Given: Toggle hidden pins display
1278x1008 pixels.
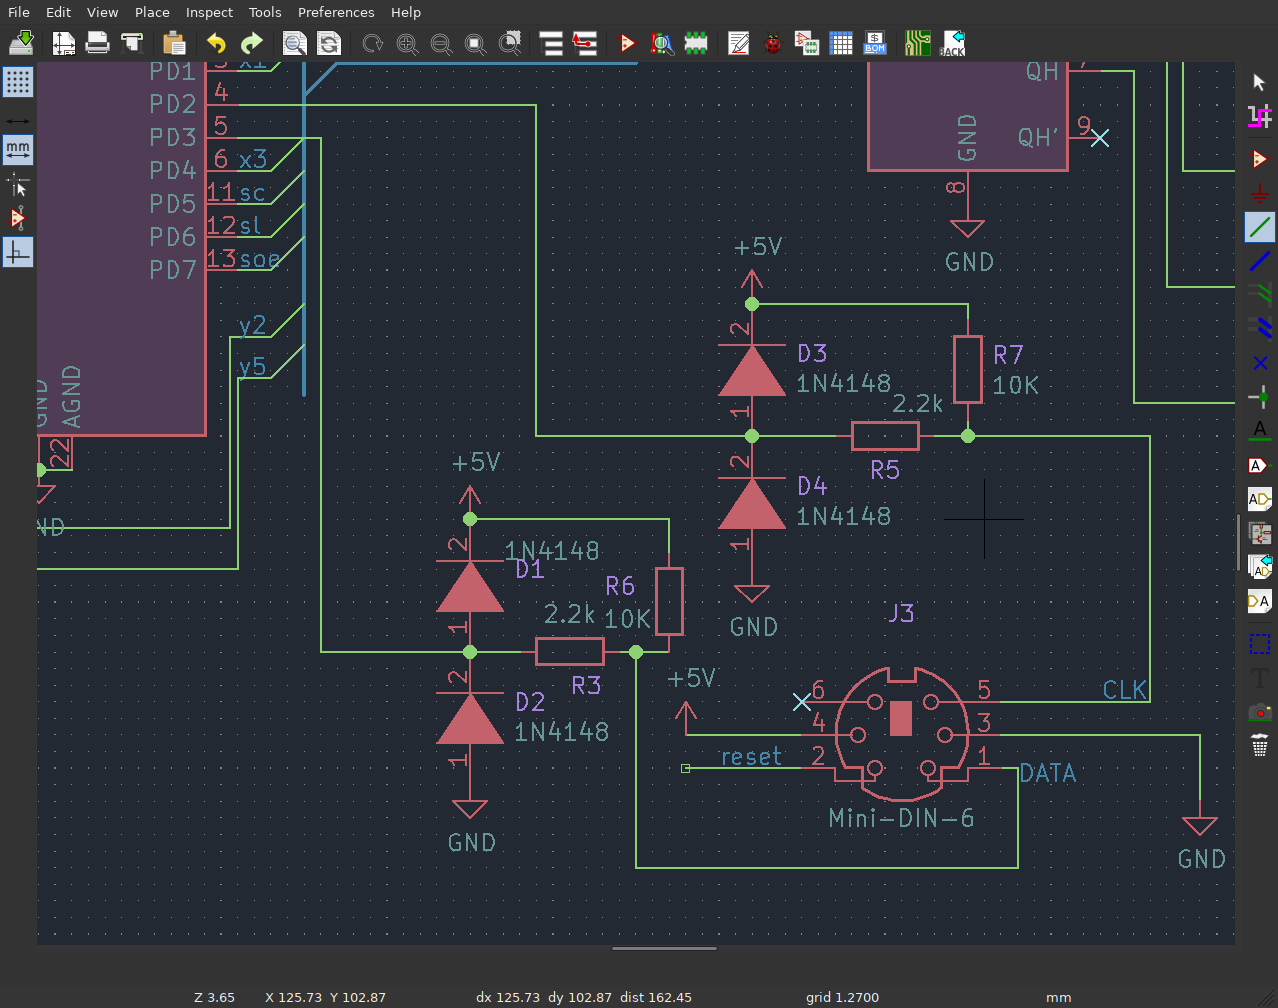Looking at the screenshot, I should (x=18, y=218).
